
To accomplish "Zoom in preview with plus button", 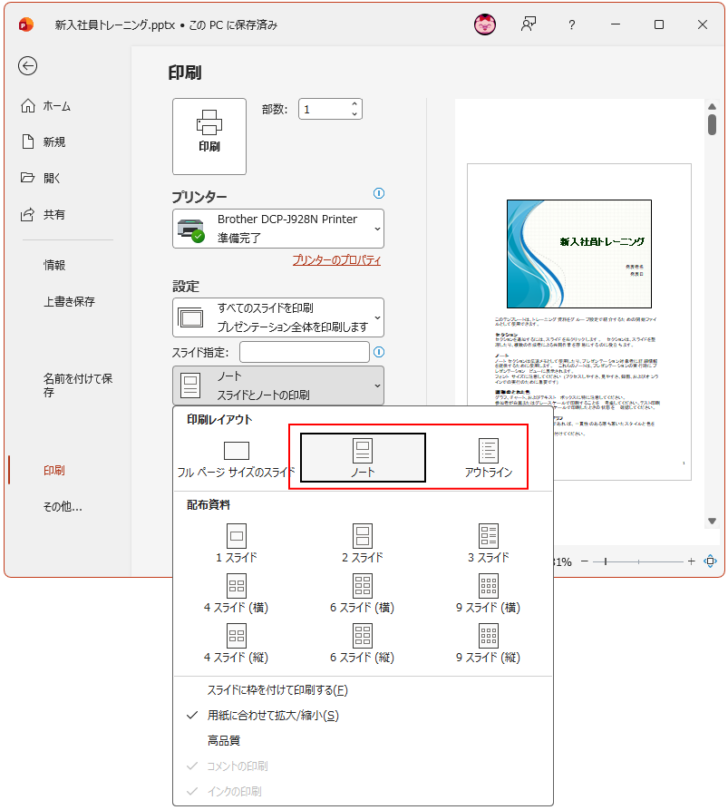I will tap(691, 562).
